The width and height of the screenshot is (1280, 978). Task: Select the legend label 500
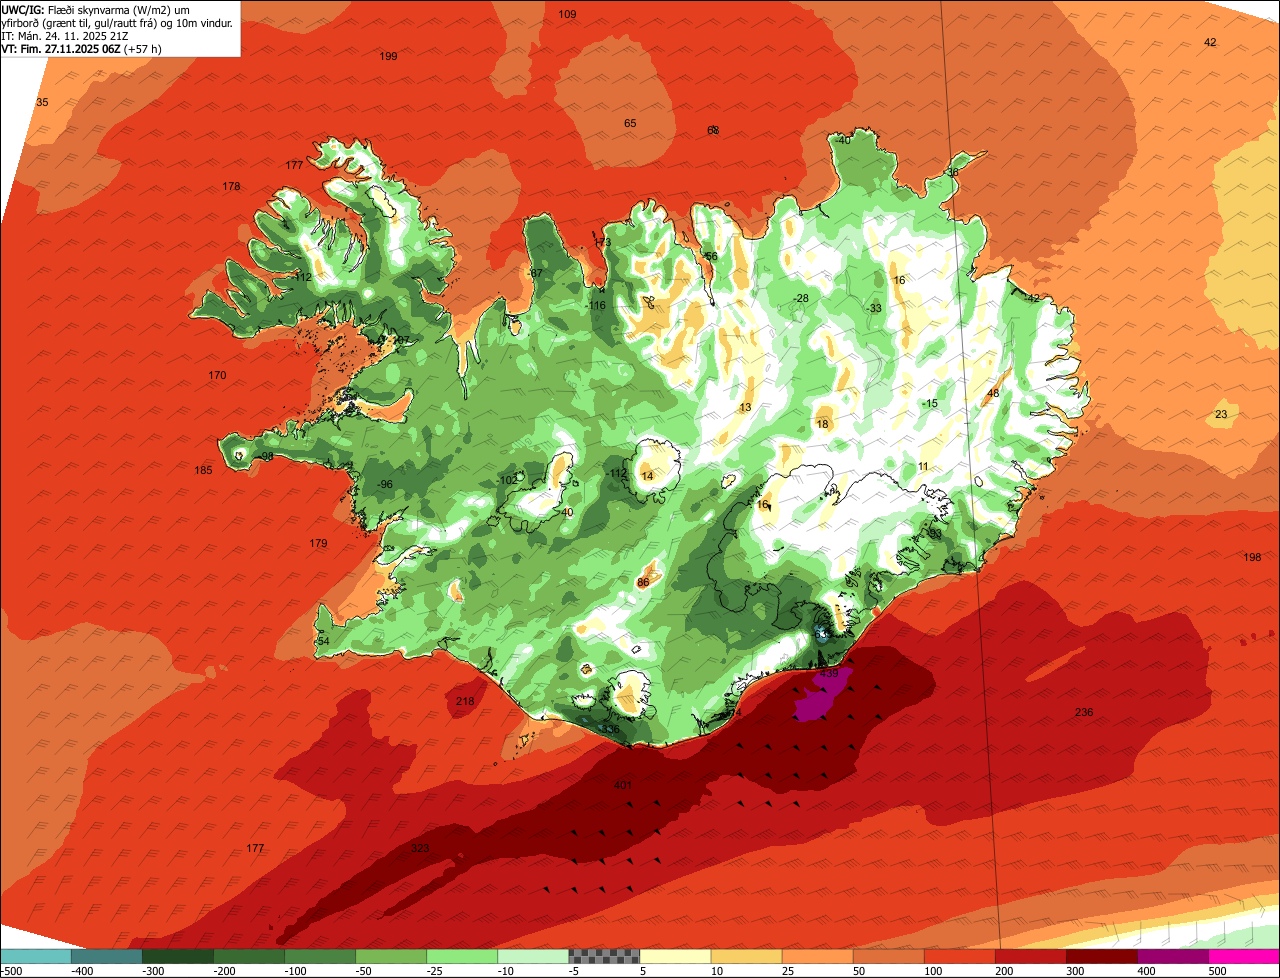[x=1216, y=971]
